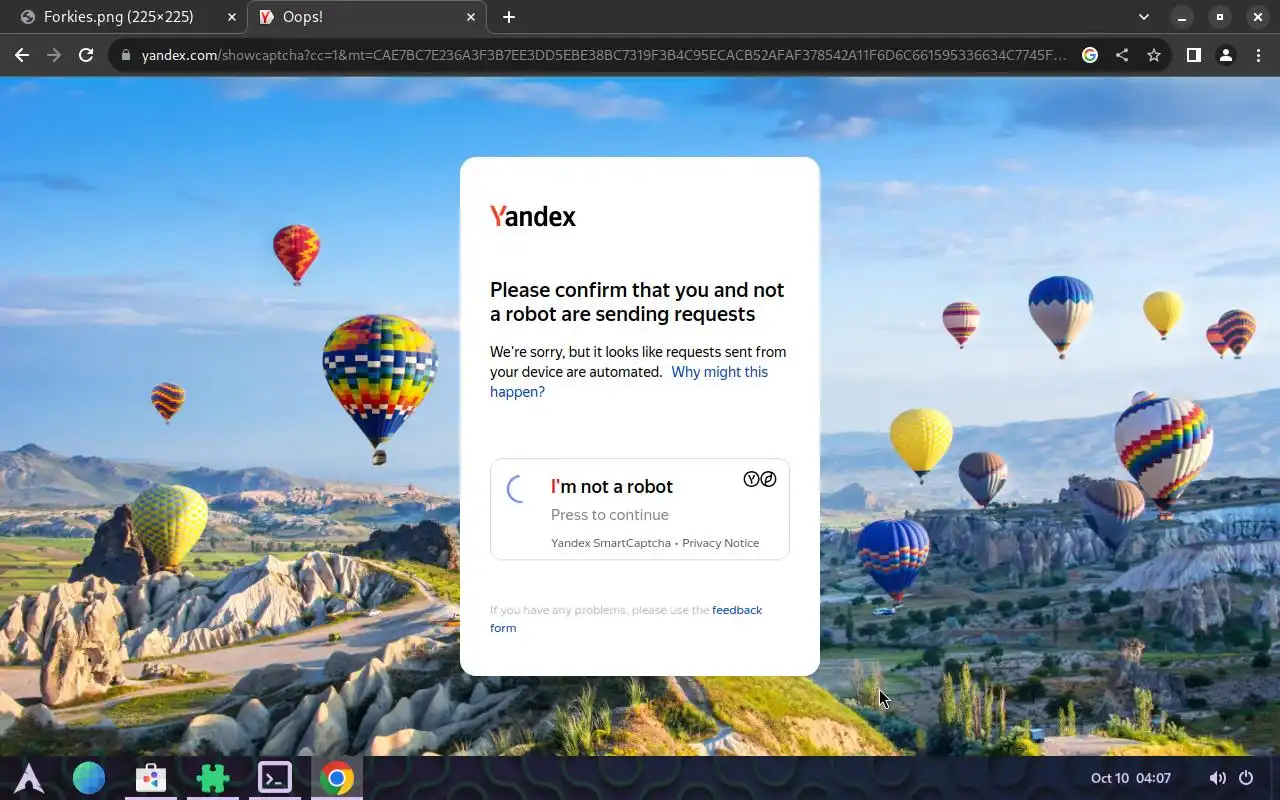Bookmark this page with the star
The height and width of the screenshot is (800, 1280).
1154,55
